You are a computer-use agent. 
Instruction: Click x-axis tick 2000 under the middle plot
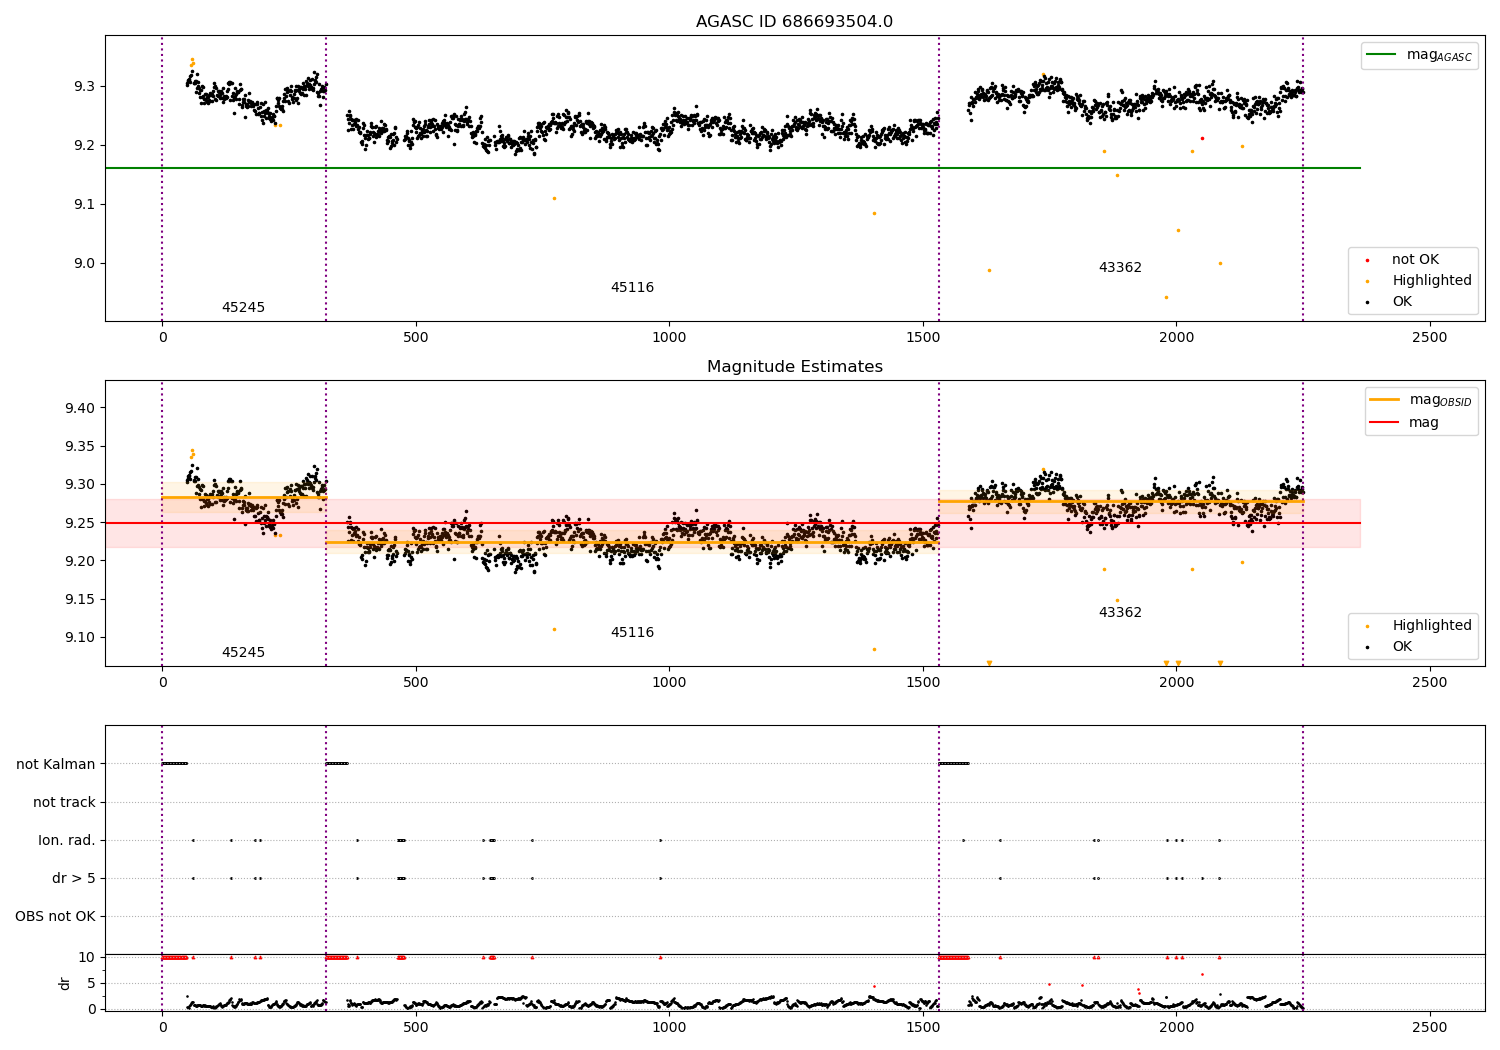(1176, 682)
